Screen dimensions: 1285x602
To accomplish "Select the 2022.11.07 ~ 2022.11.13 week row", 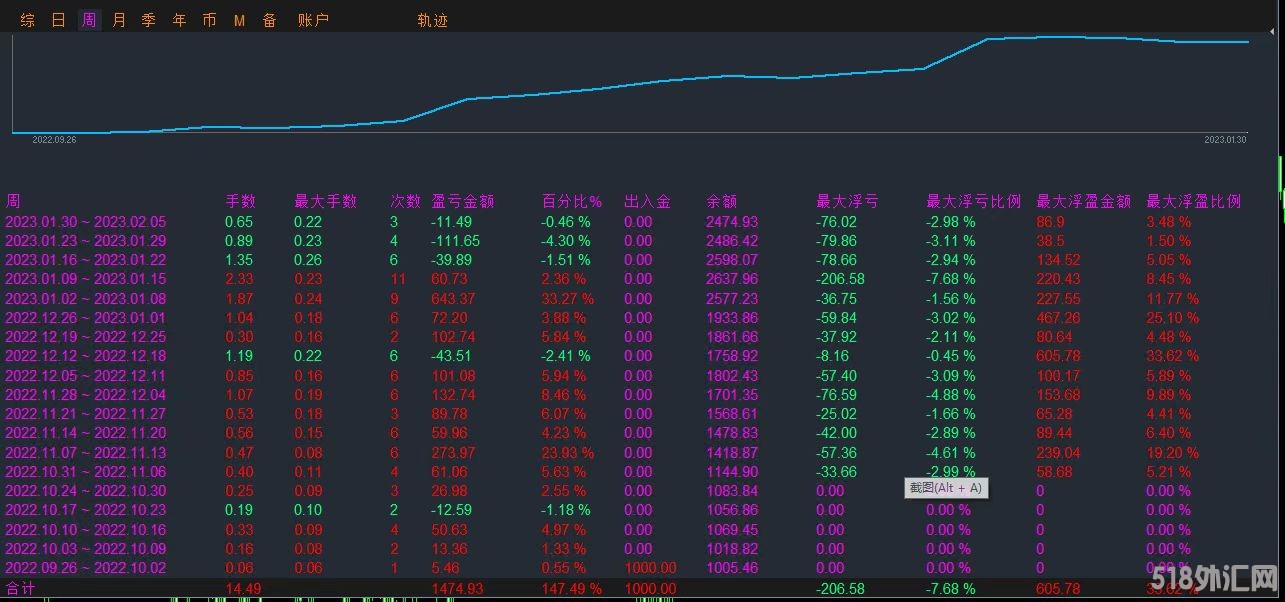I will tap(85, 452).
